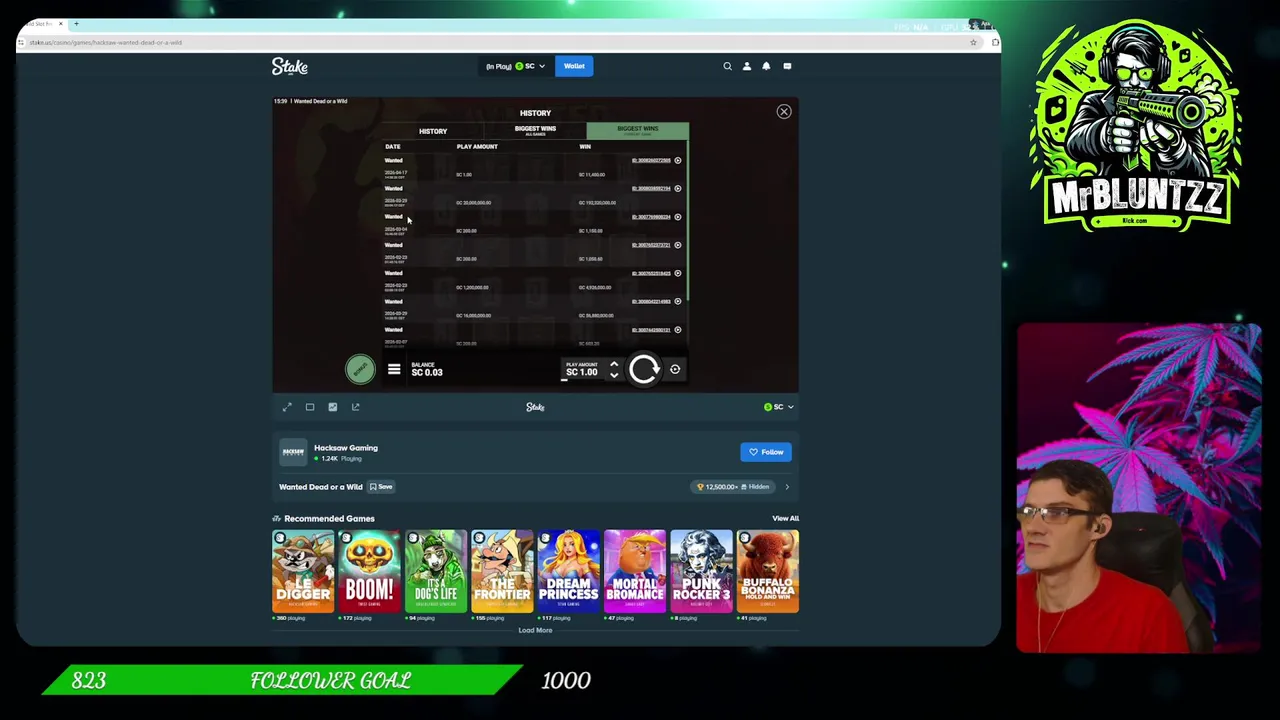The image size is (1280, 720).
Task: Open win ID ending 272505 link
Action: point(651,160)
